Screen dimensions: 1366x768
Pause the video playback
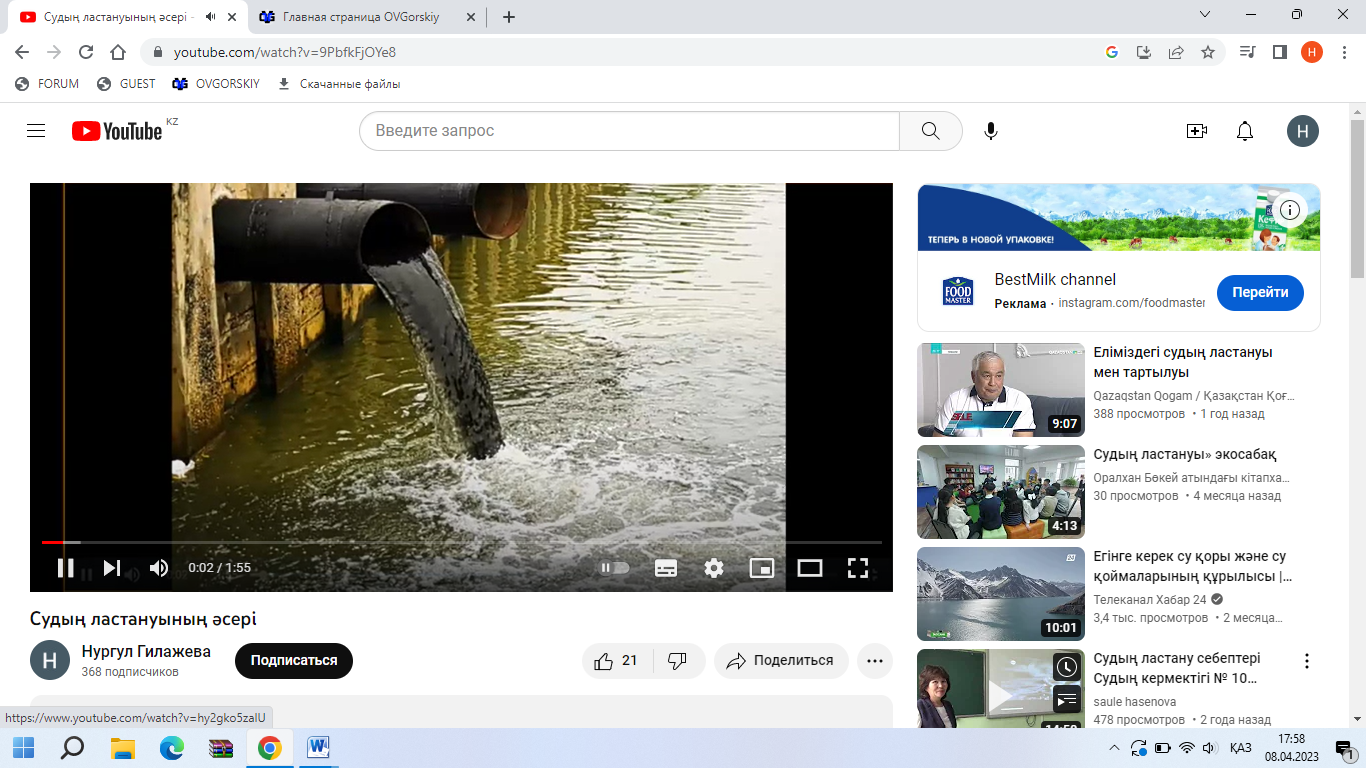click(x=65, y=568)
